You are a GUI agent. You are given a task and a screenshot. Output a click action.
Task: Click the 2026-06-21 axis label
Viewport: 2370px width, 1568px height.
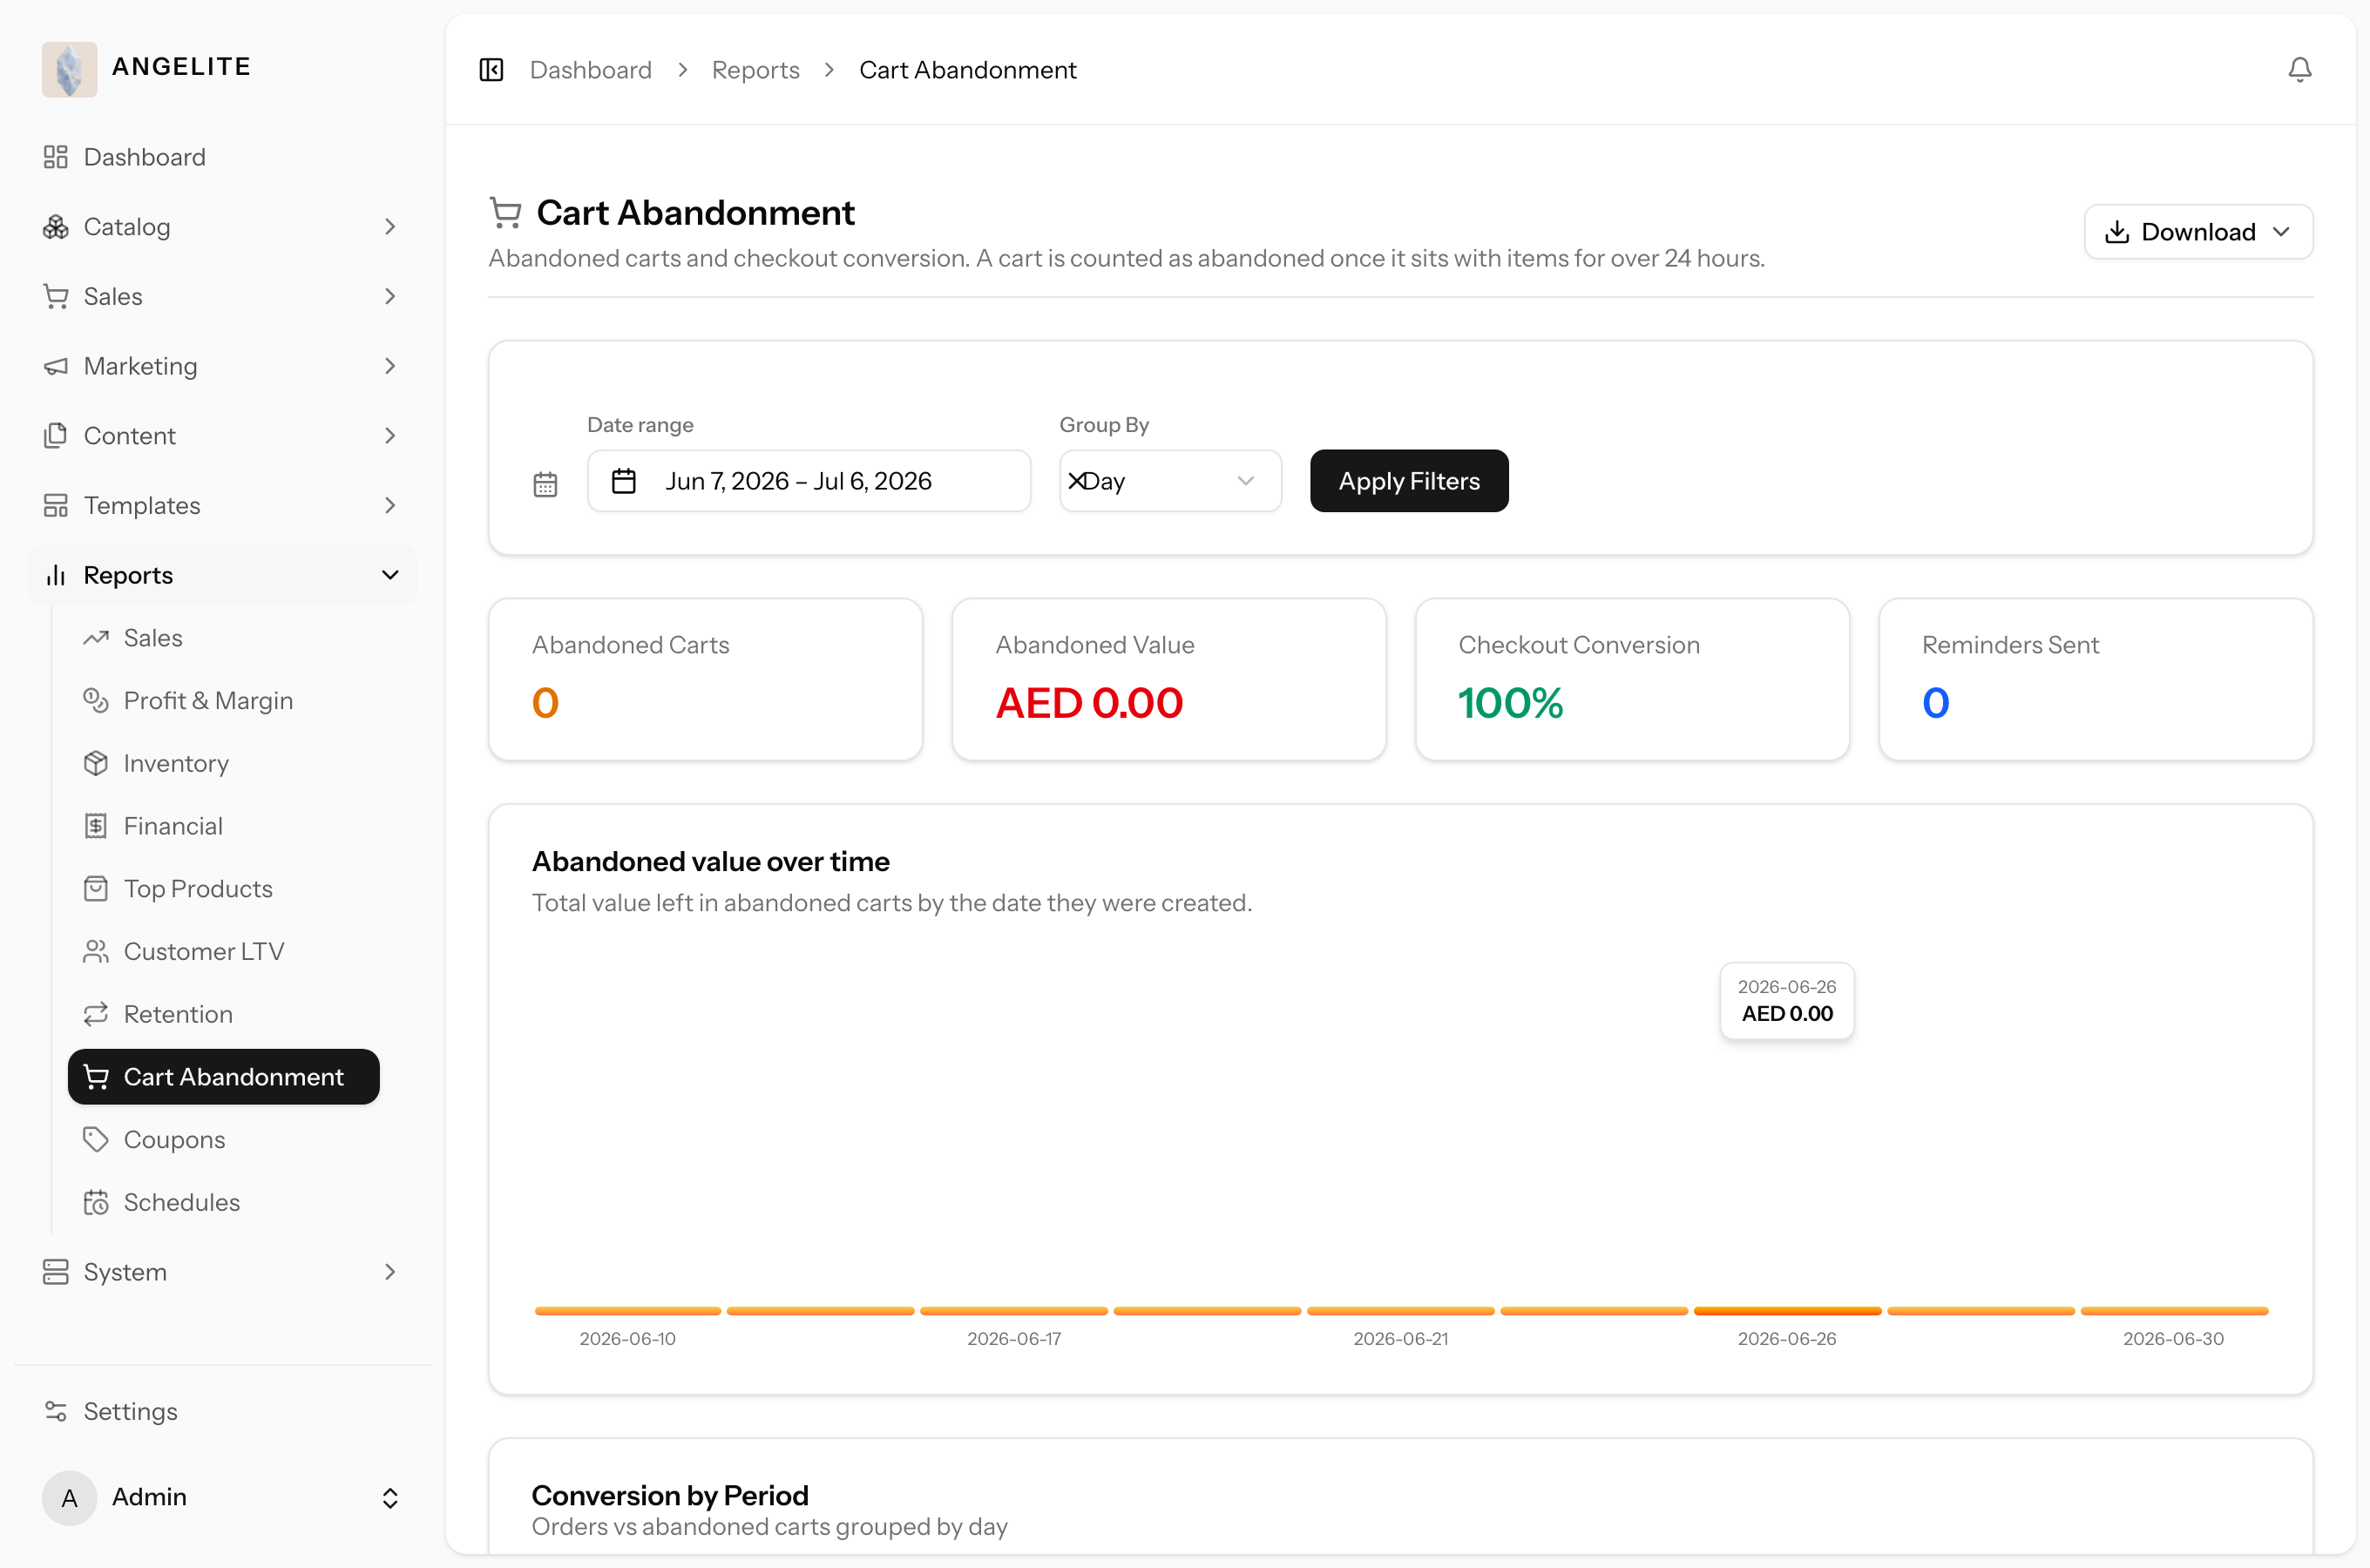[x=1400, y=1339]
